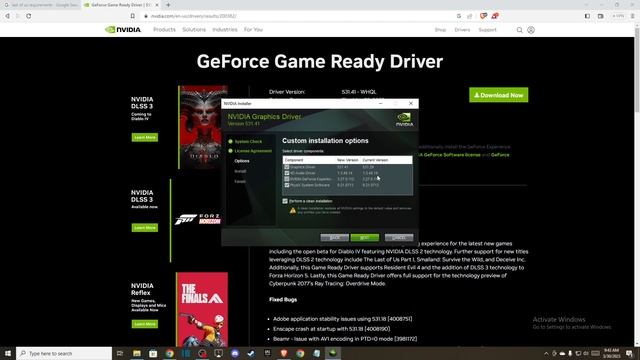Open a new browser tab
The height and width of the screenshot is (360, 640).
click(x=168, y=5)
